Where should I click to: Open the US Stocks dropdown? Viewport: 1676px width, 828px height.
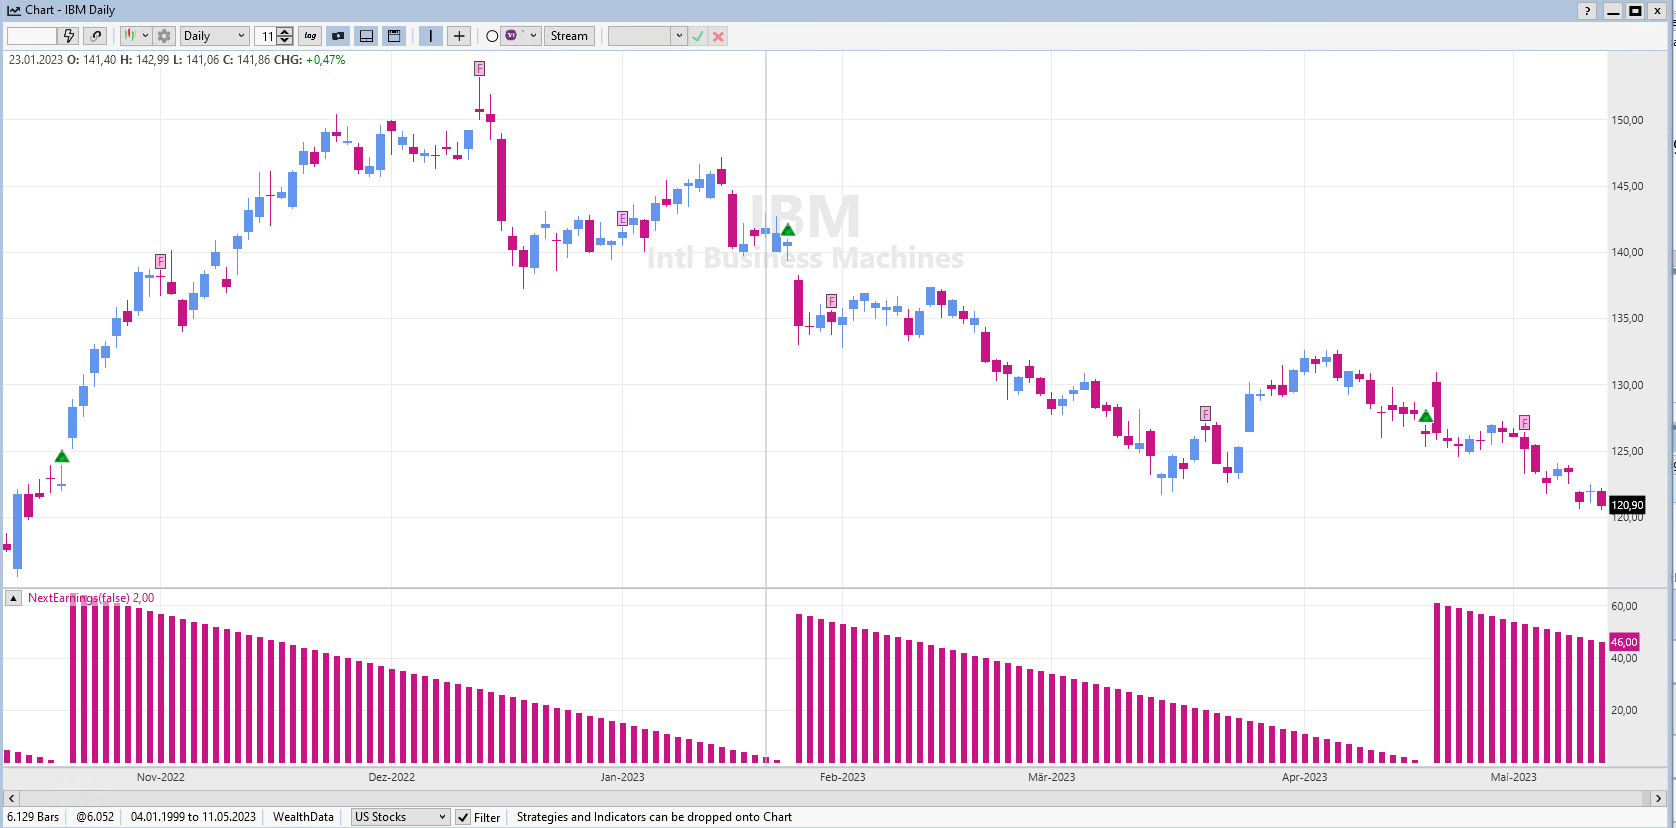coord(400,817)
